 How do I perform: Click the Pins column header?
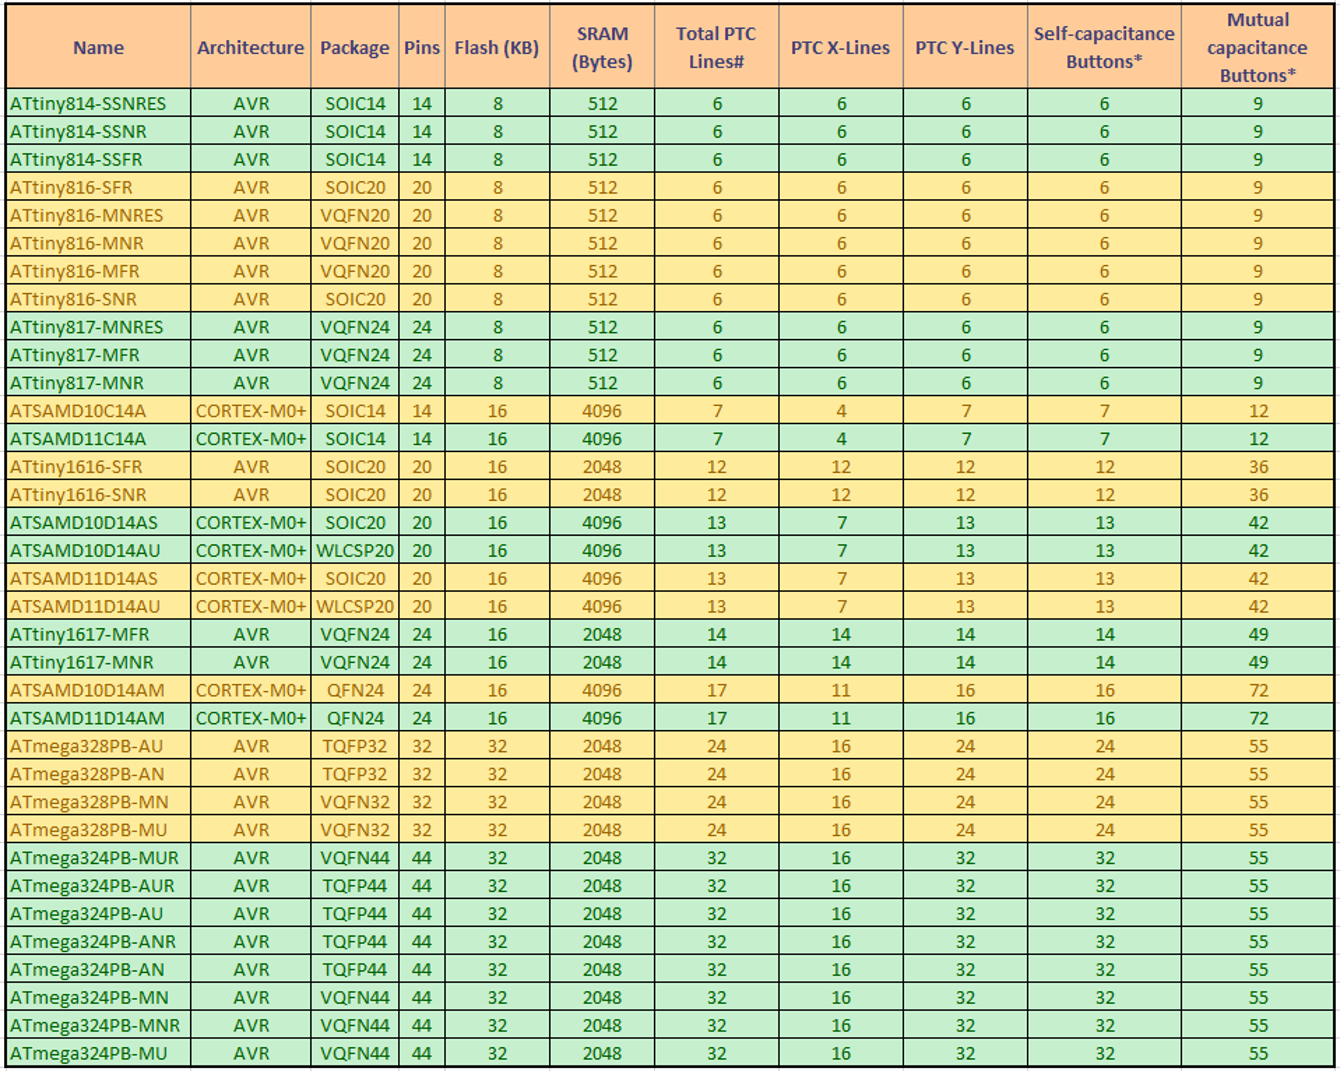(x=423, y=46)
